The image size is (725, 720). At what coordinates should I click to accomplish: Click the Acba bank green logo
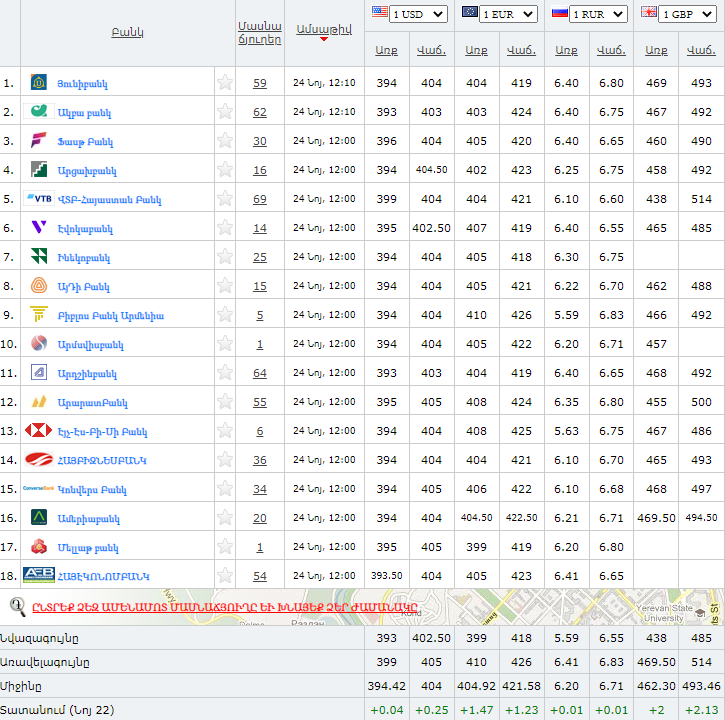(x=39, y=111)
